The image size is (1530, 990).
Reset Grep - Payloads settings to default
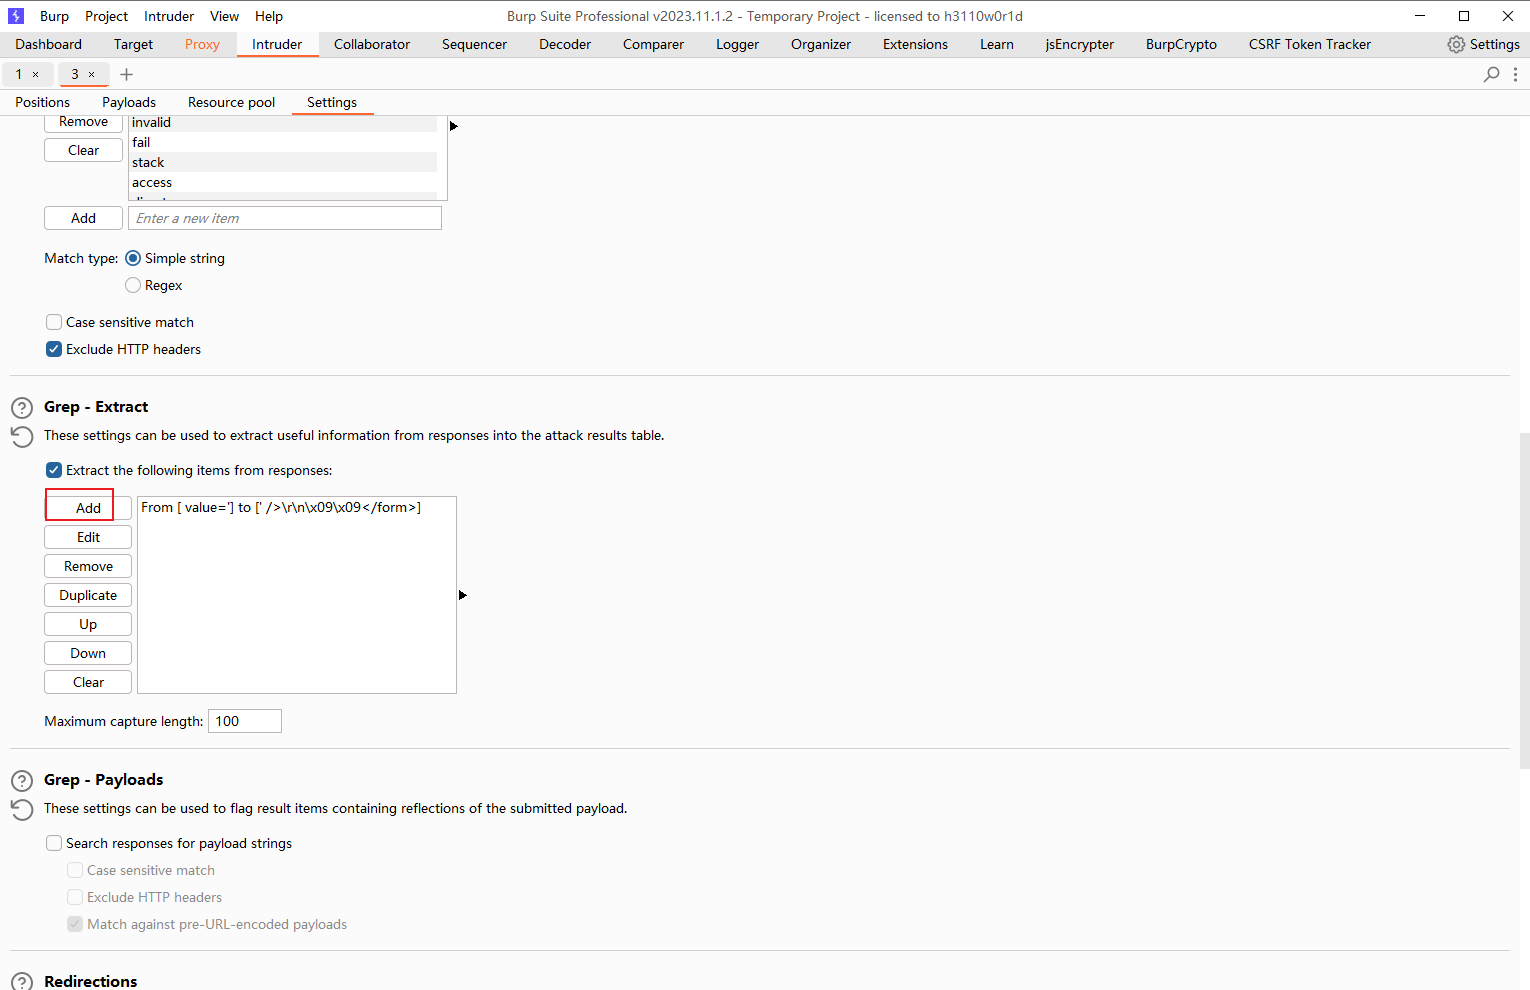pos(21,810)
